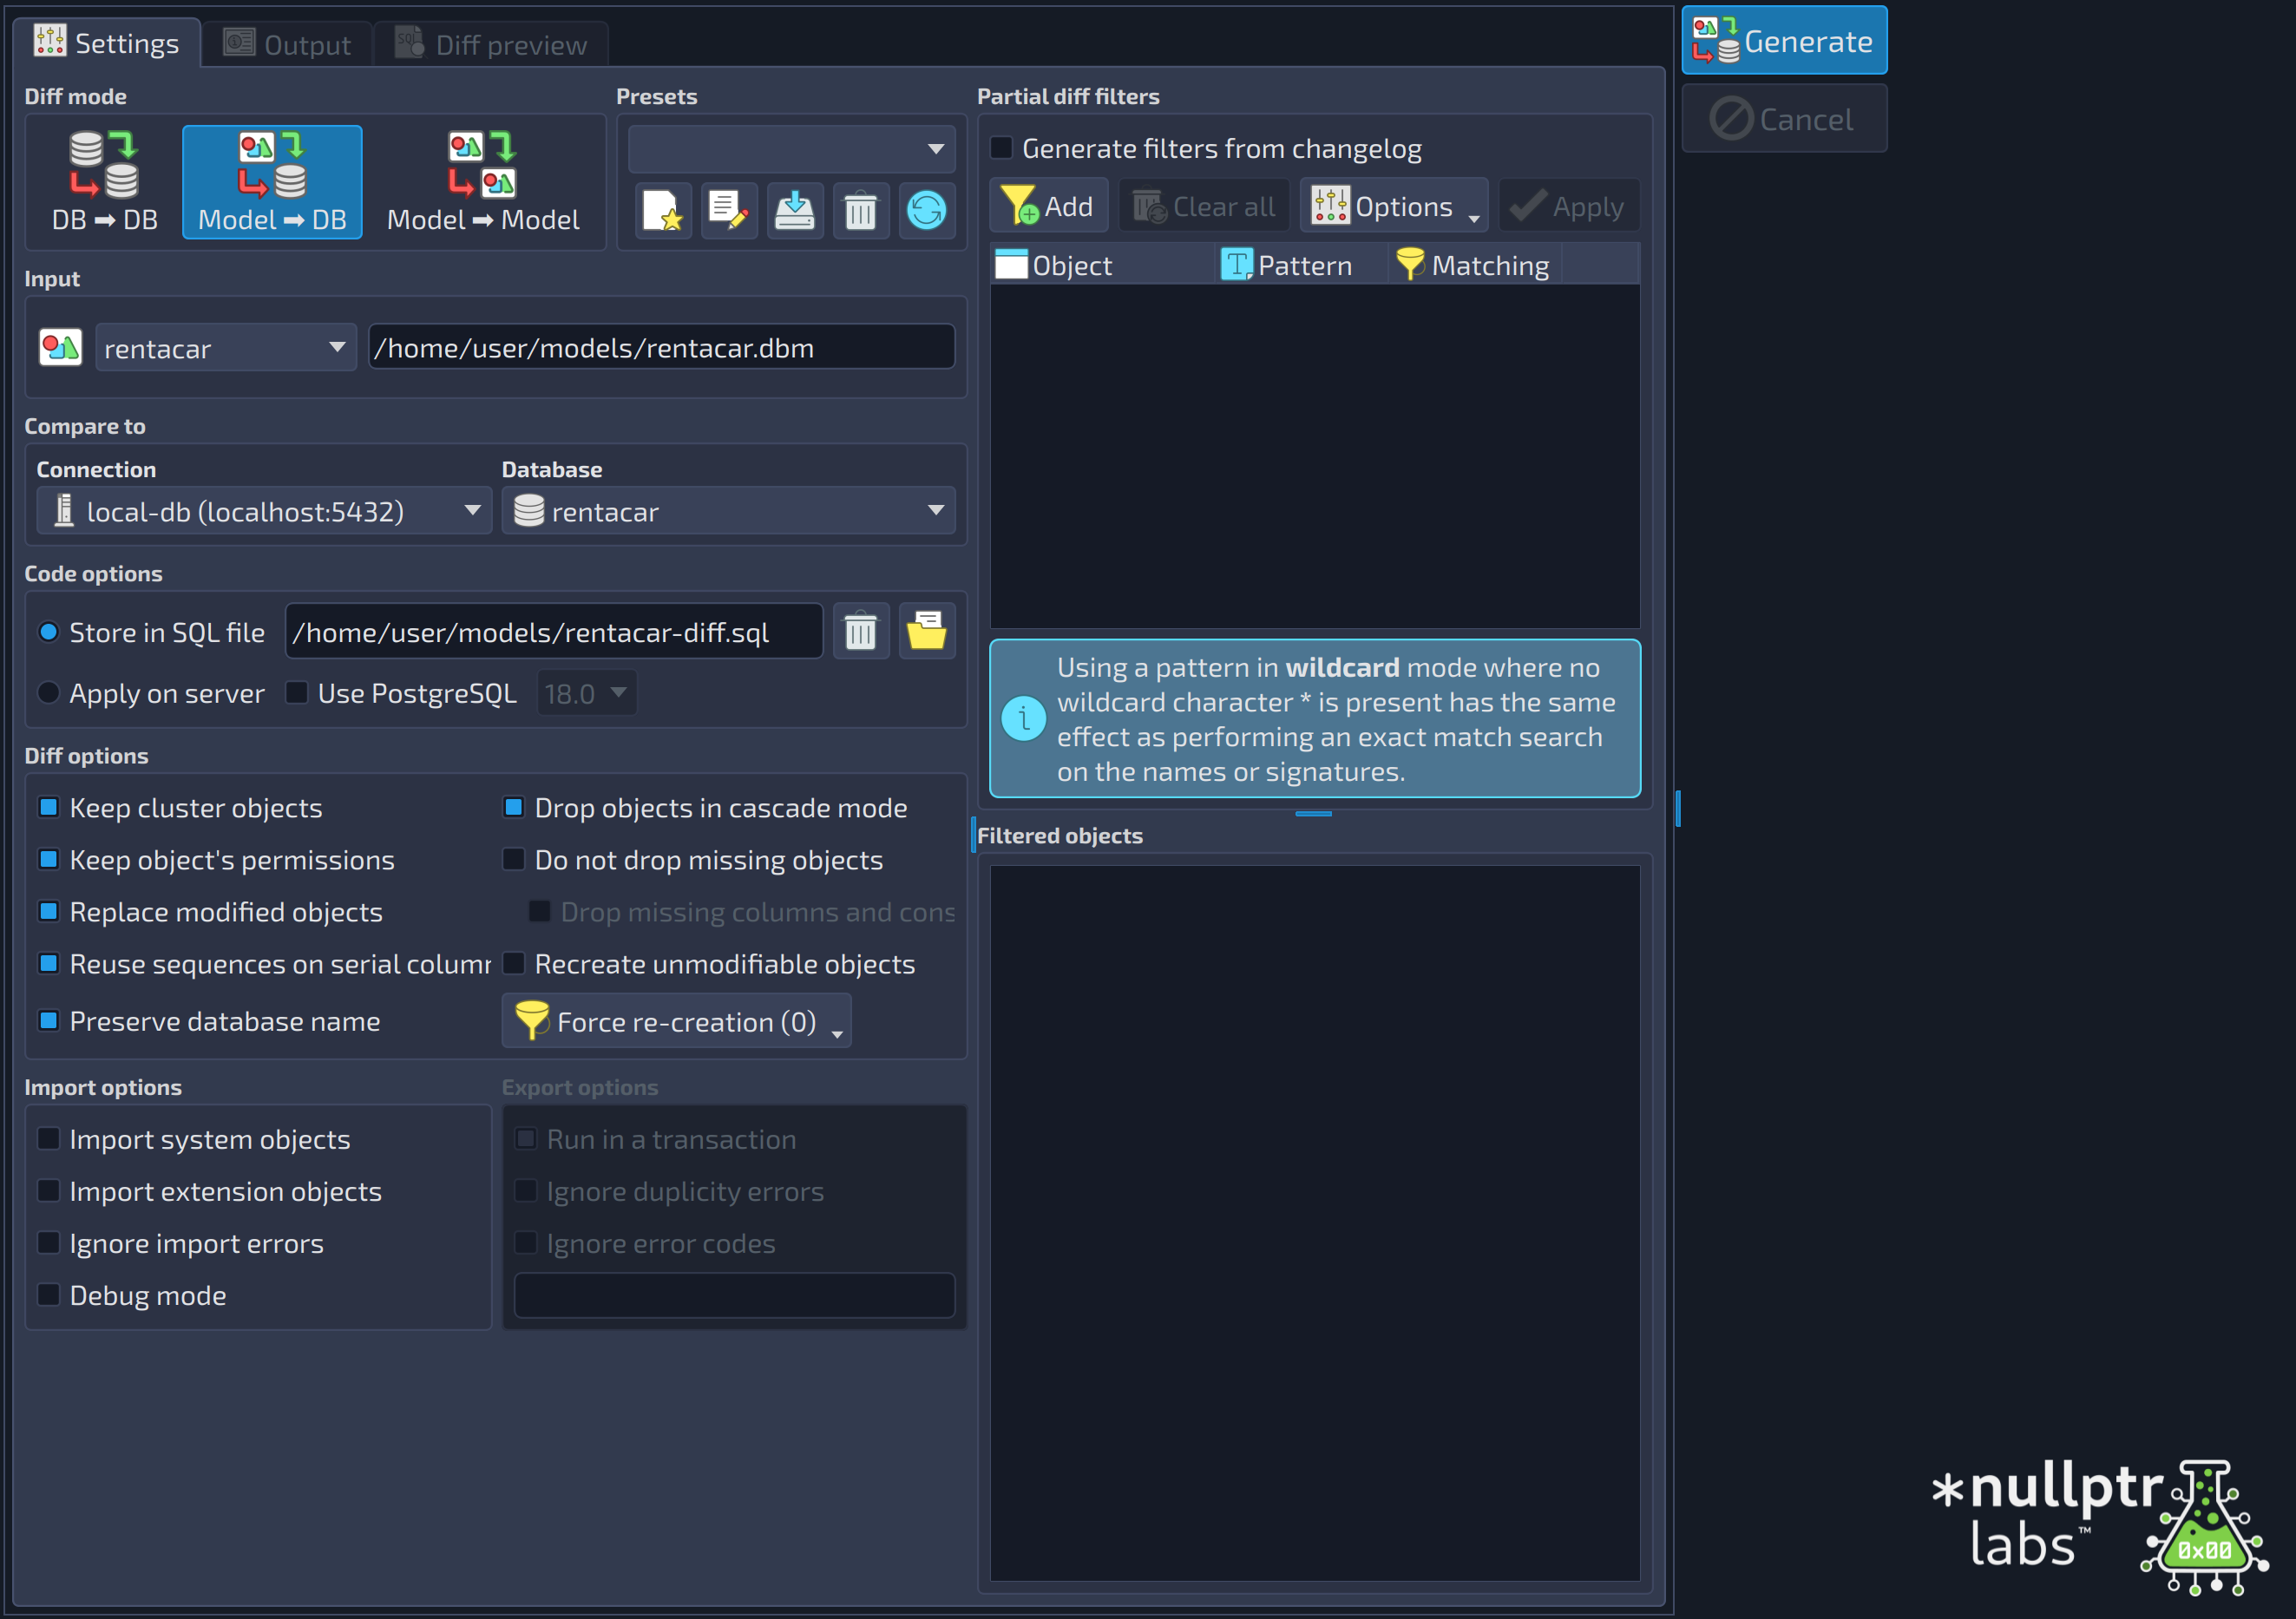2296x1619 pixels.
Task: Open the Presets dropdown
Action: pyautogui.click(x=791, y=149)
